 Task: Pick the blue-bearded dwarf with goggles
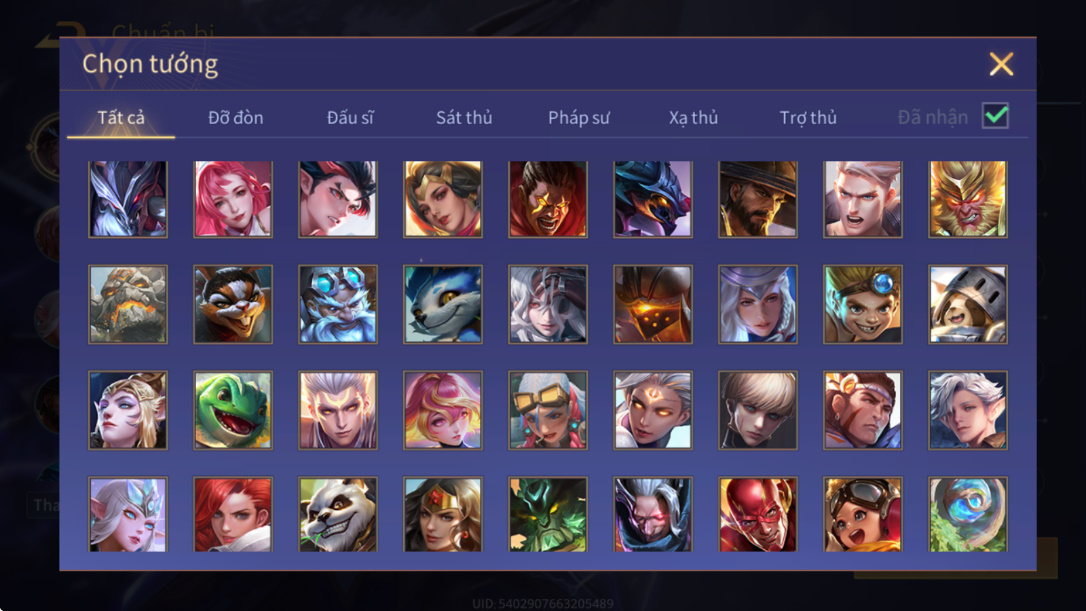tap(338, 305)
